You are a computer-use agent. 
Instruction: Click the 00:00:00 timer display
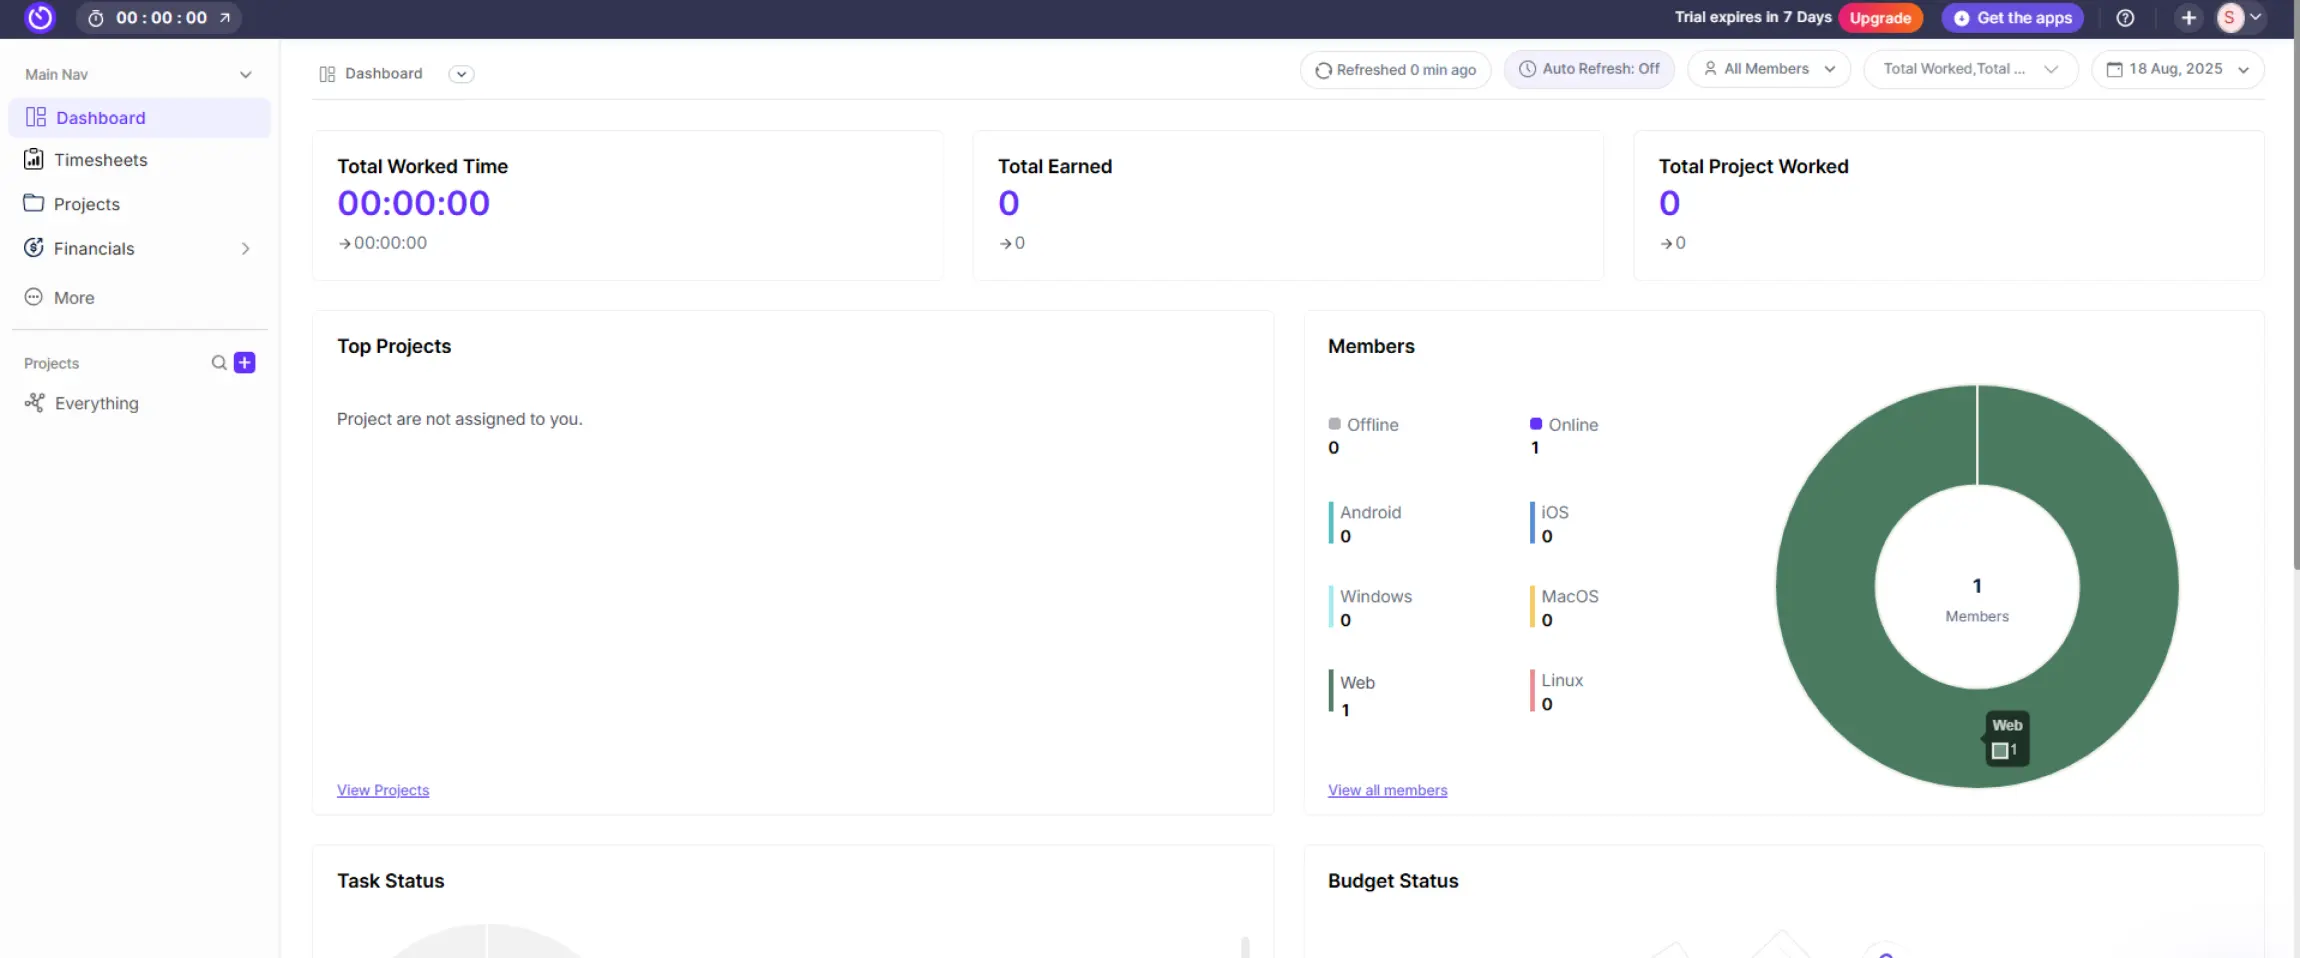click(161, 18)
